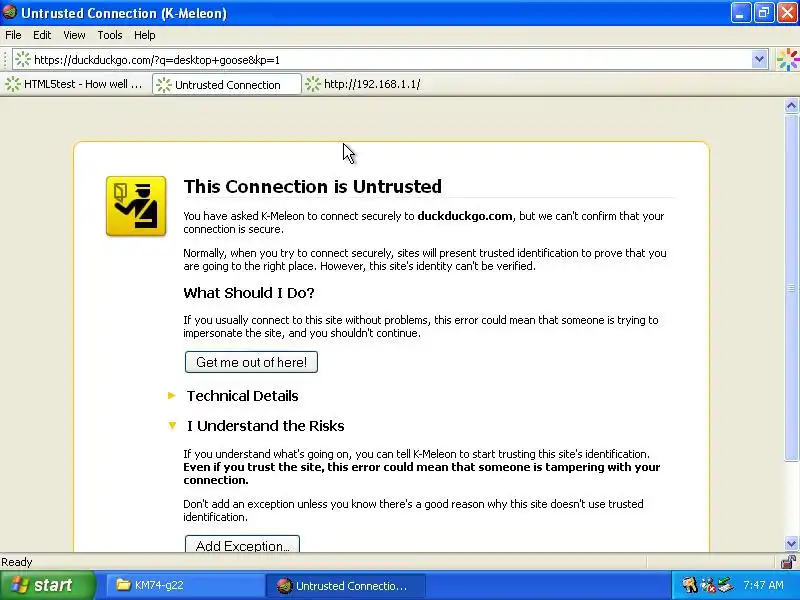Click the colorful throbber icon beside address bar
This screenshot has width=800, height=600.
(787, 60)
